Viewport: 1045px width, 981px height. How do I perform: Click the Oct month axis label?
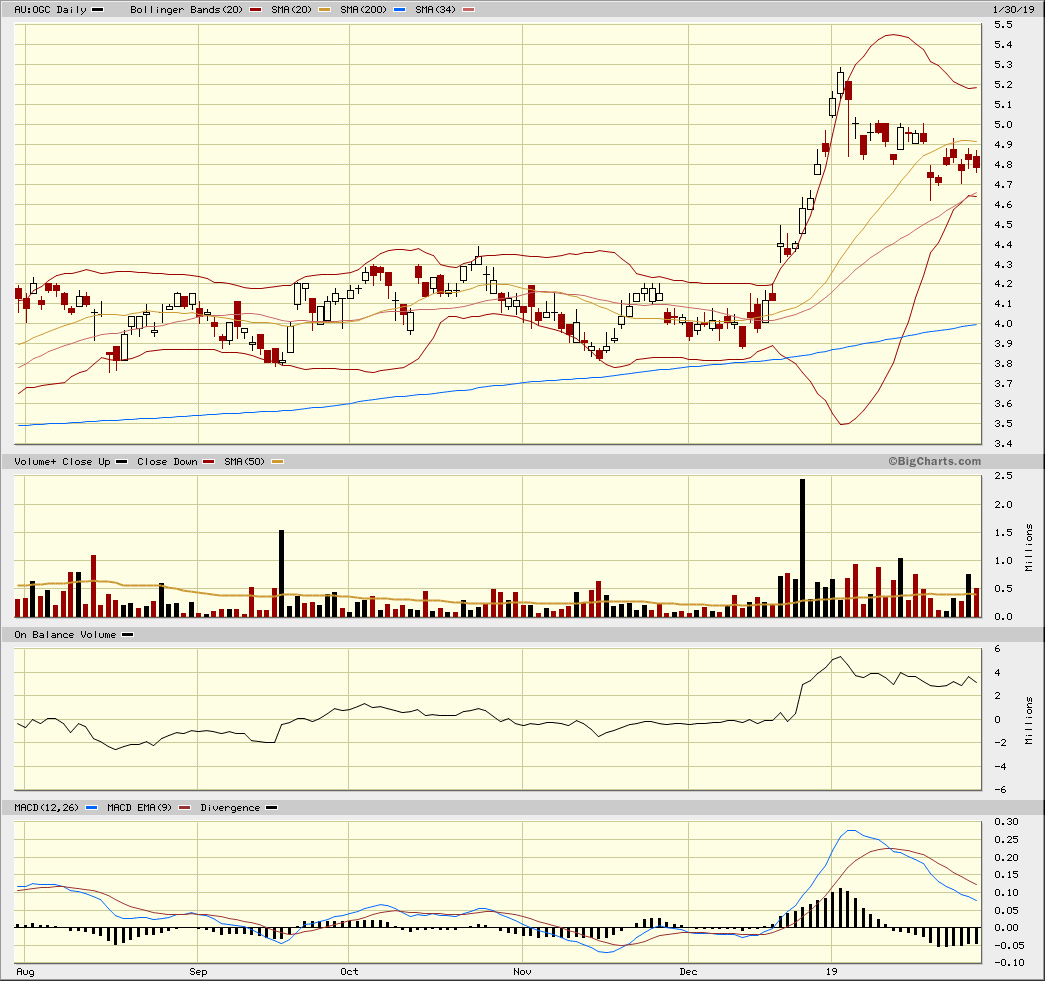(x=349, y=971)
